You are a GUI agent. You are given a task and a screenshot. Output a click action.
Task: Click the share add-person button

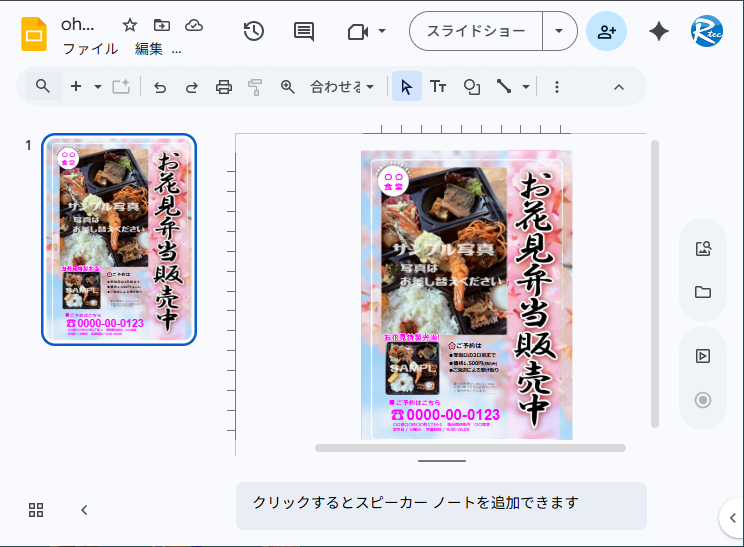606,31
